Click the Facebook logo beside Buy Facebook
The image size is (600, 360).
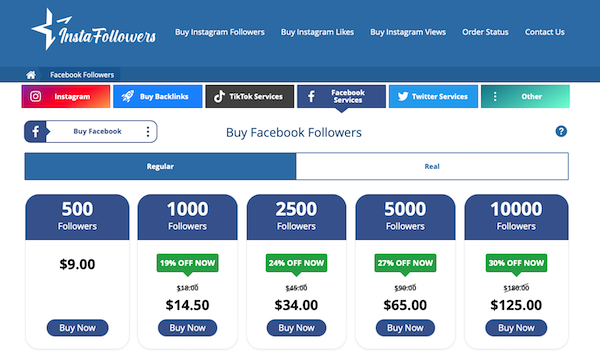(35, 132)
